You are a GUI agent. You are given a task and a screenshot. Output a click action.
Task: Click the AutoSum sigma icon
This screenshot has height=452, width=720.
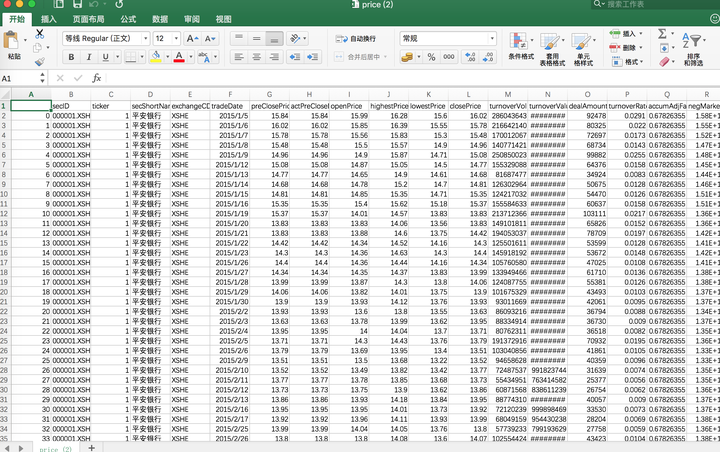(x=662, y=34)
